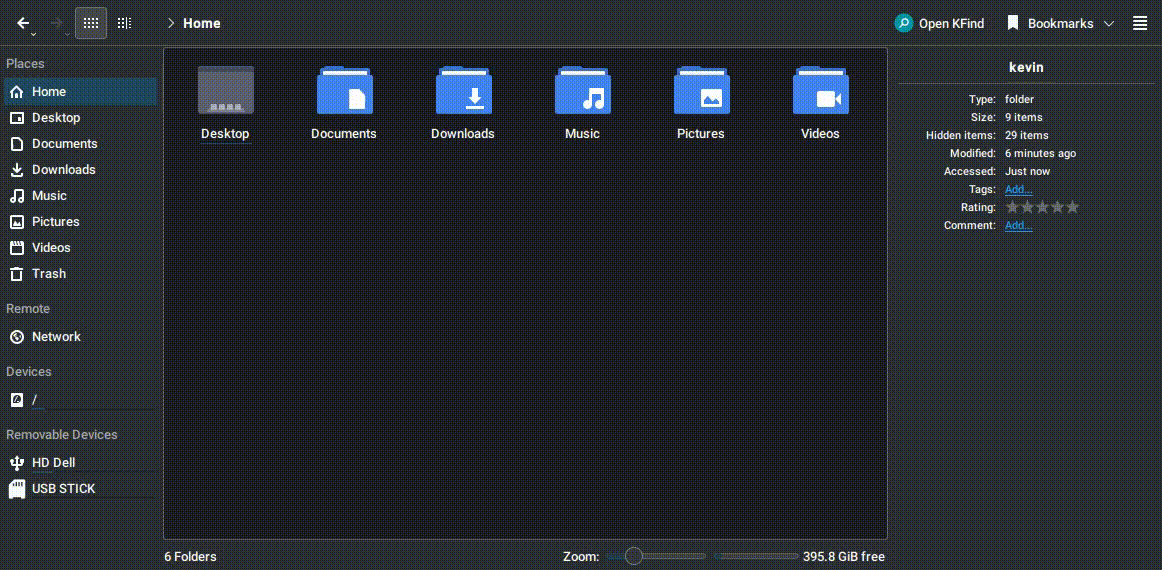Click the '29 items' hidden items value
The height and width of the screenshot is (570, 1162).
pyautogui.click(x=1026, y=136)
